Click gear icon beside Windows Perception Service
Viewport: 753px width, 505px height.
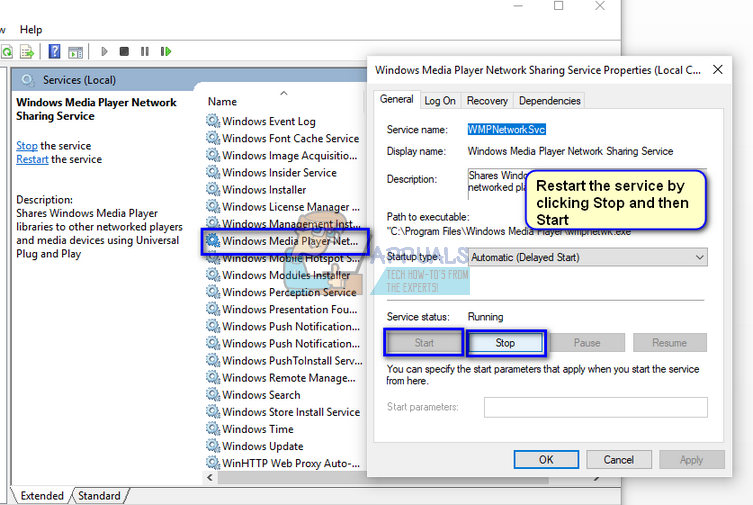point(213,291)
